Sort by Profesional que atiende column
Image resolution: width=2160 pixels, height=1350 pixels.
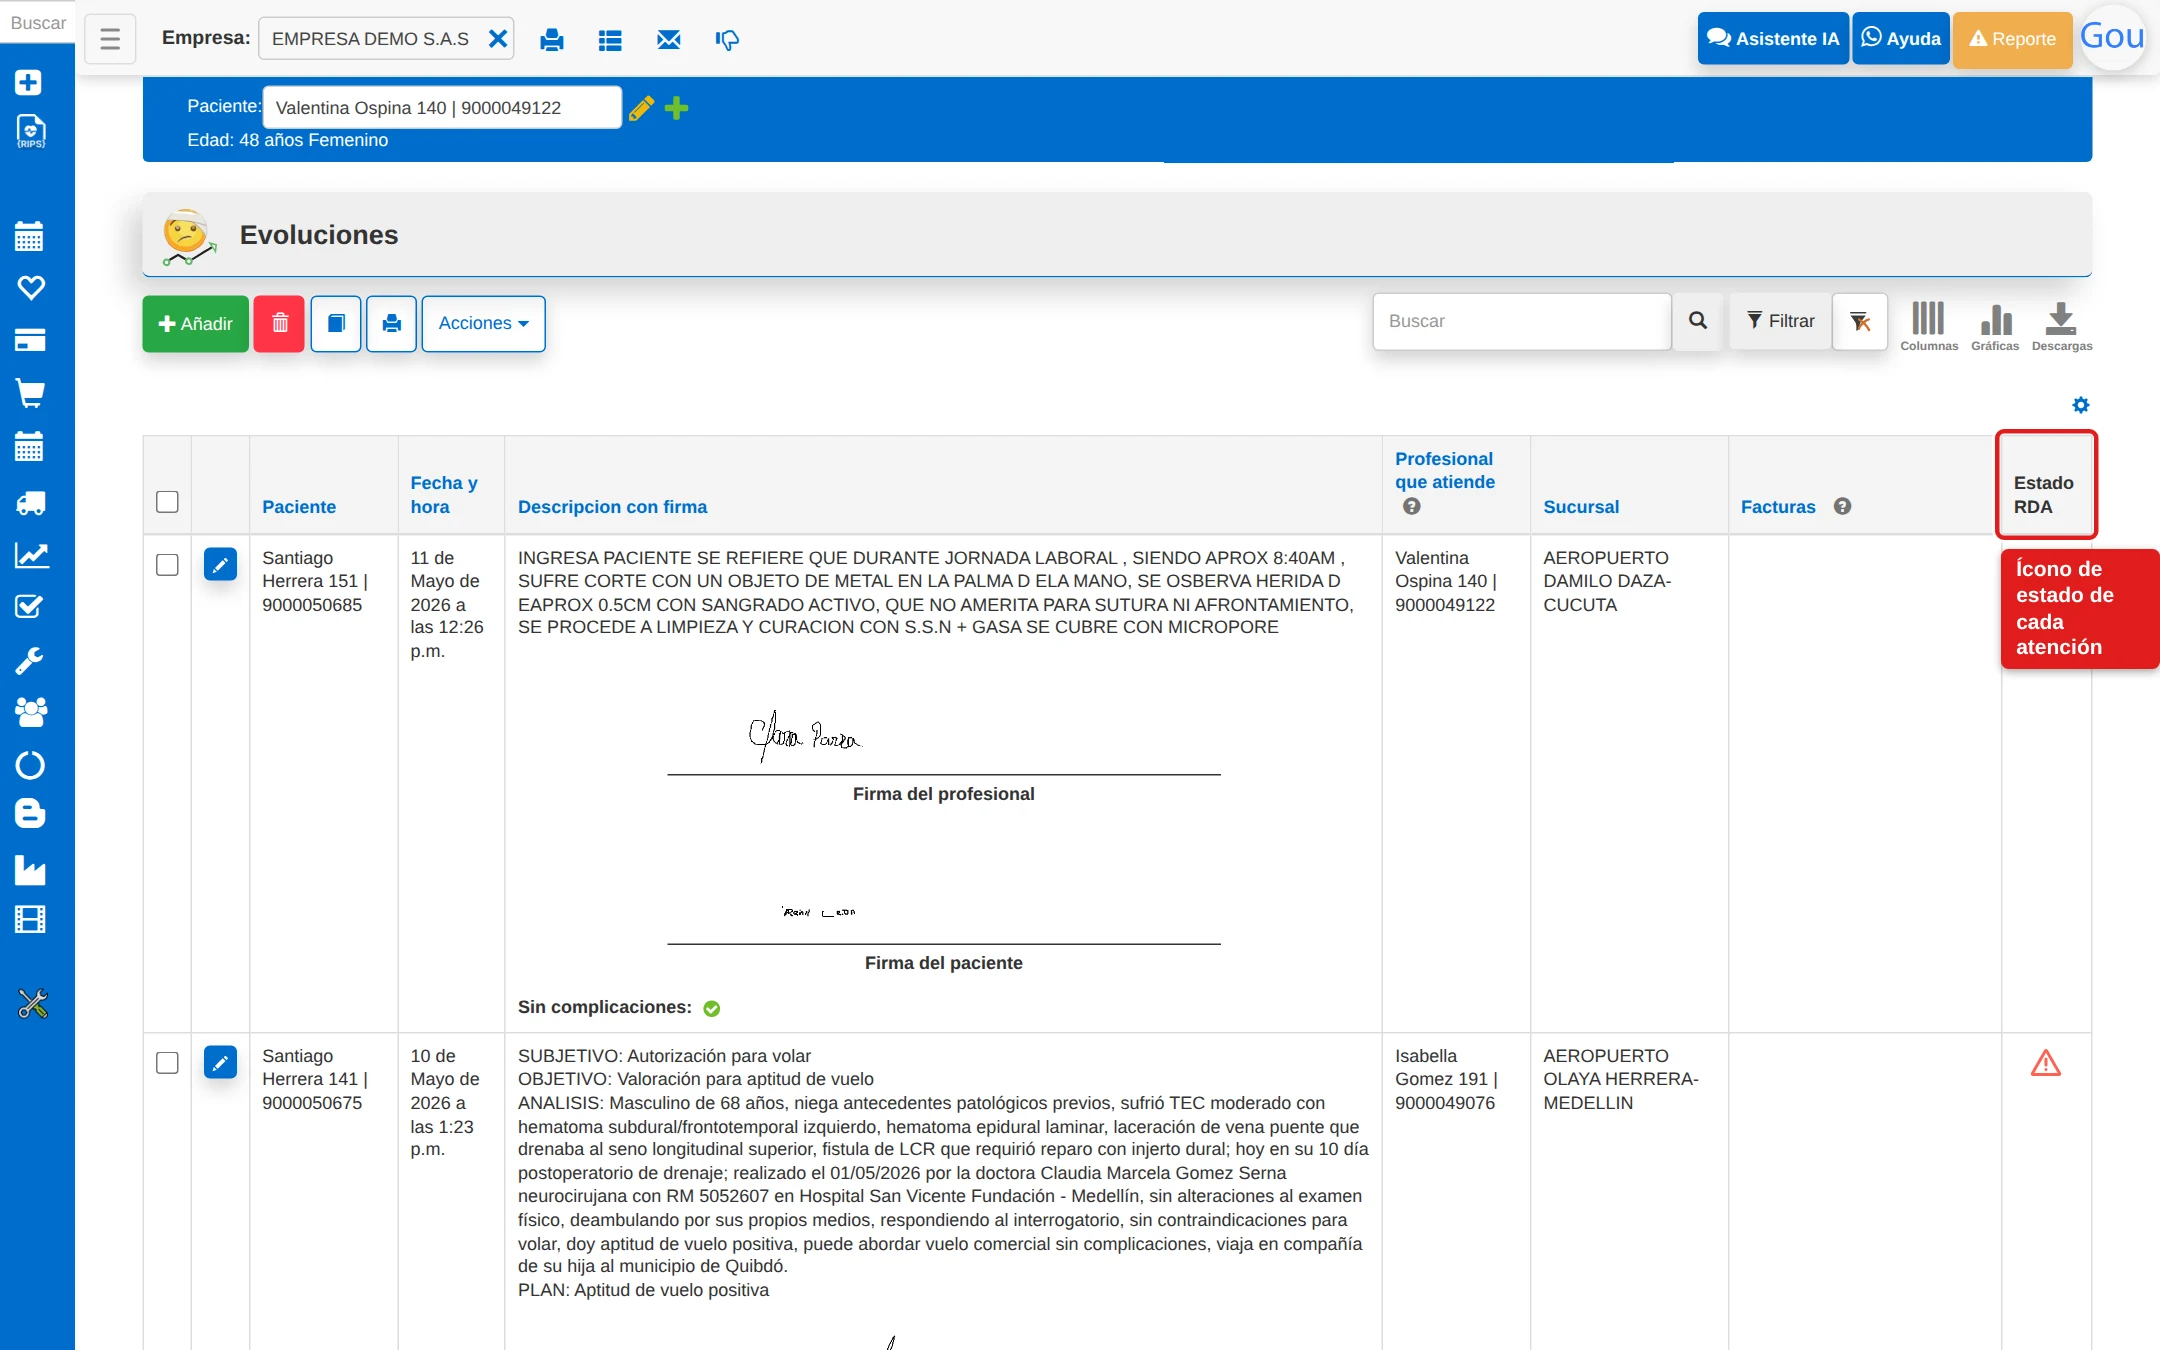(1445, 470)
